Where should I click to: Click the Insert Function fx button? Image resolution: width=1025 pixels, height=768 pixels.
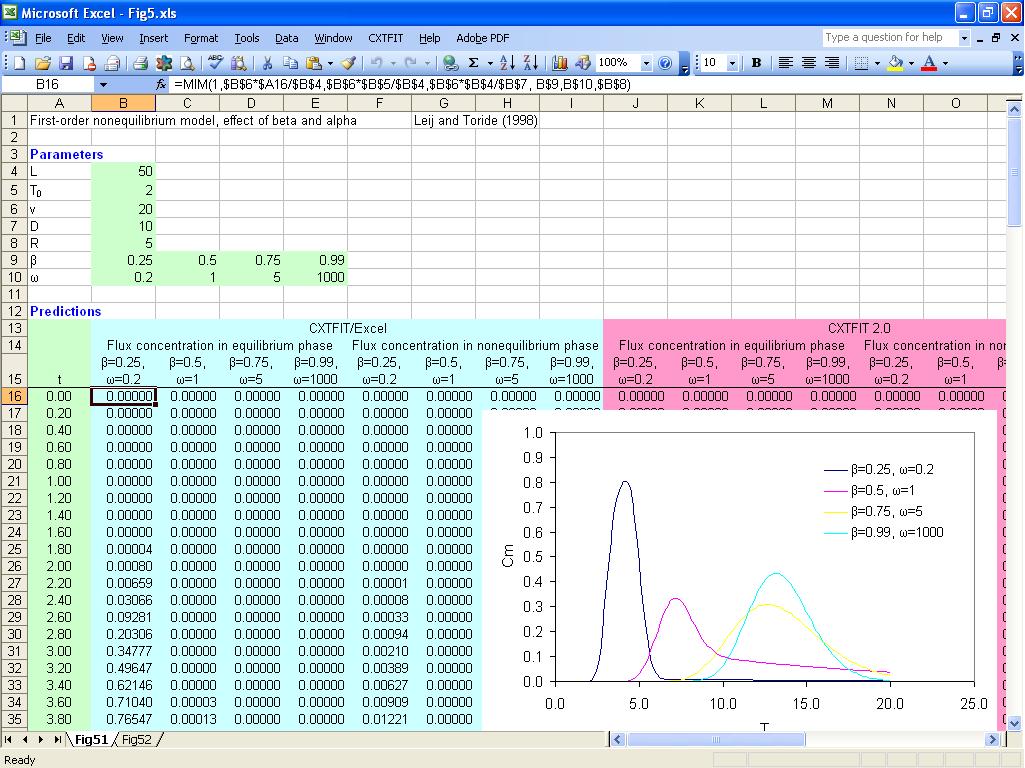pos(161,85)
